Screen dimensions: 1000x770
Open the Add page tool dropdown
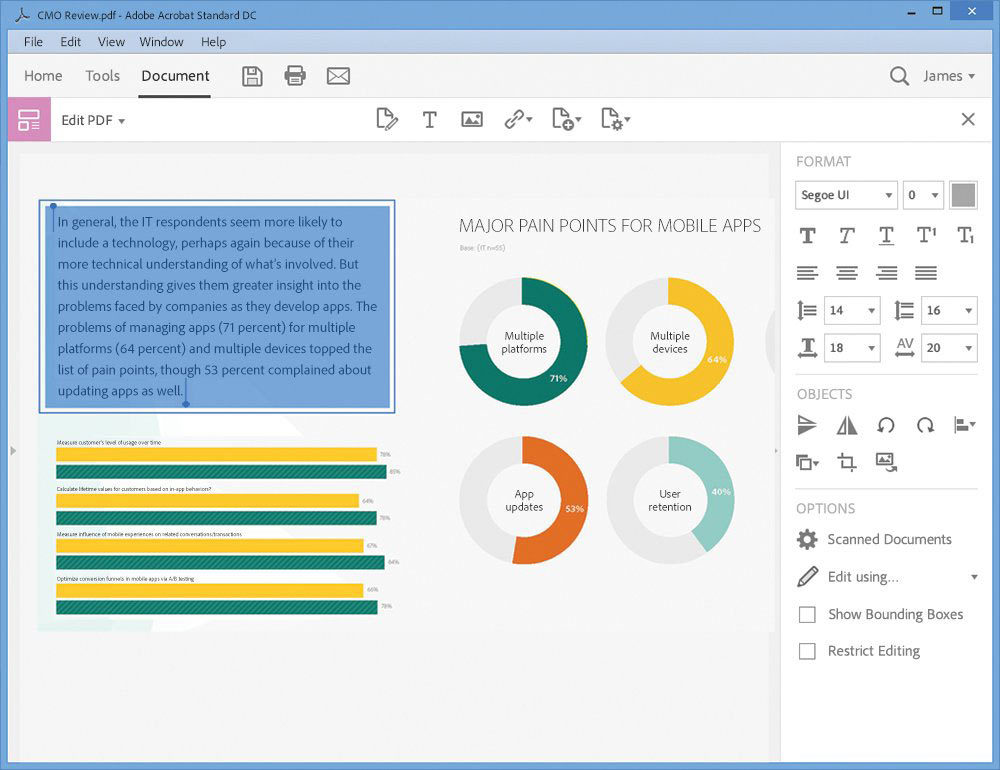tap(578, 119)
